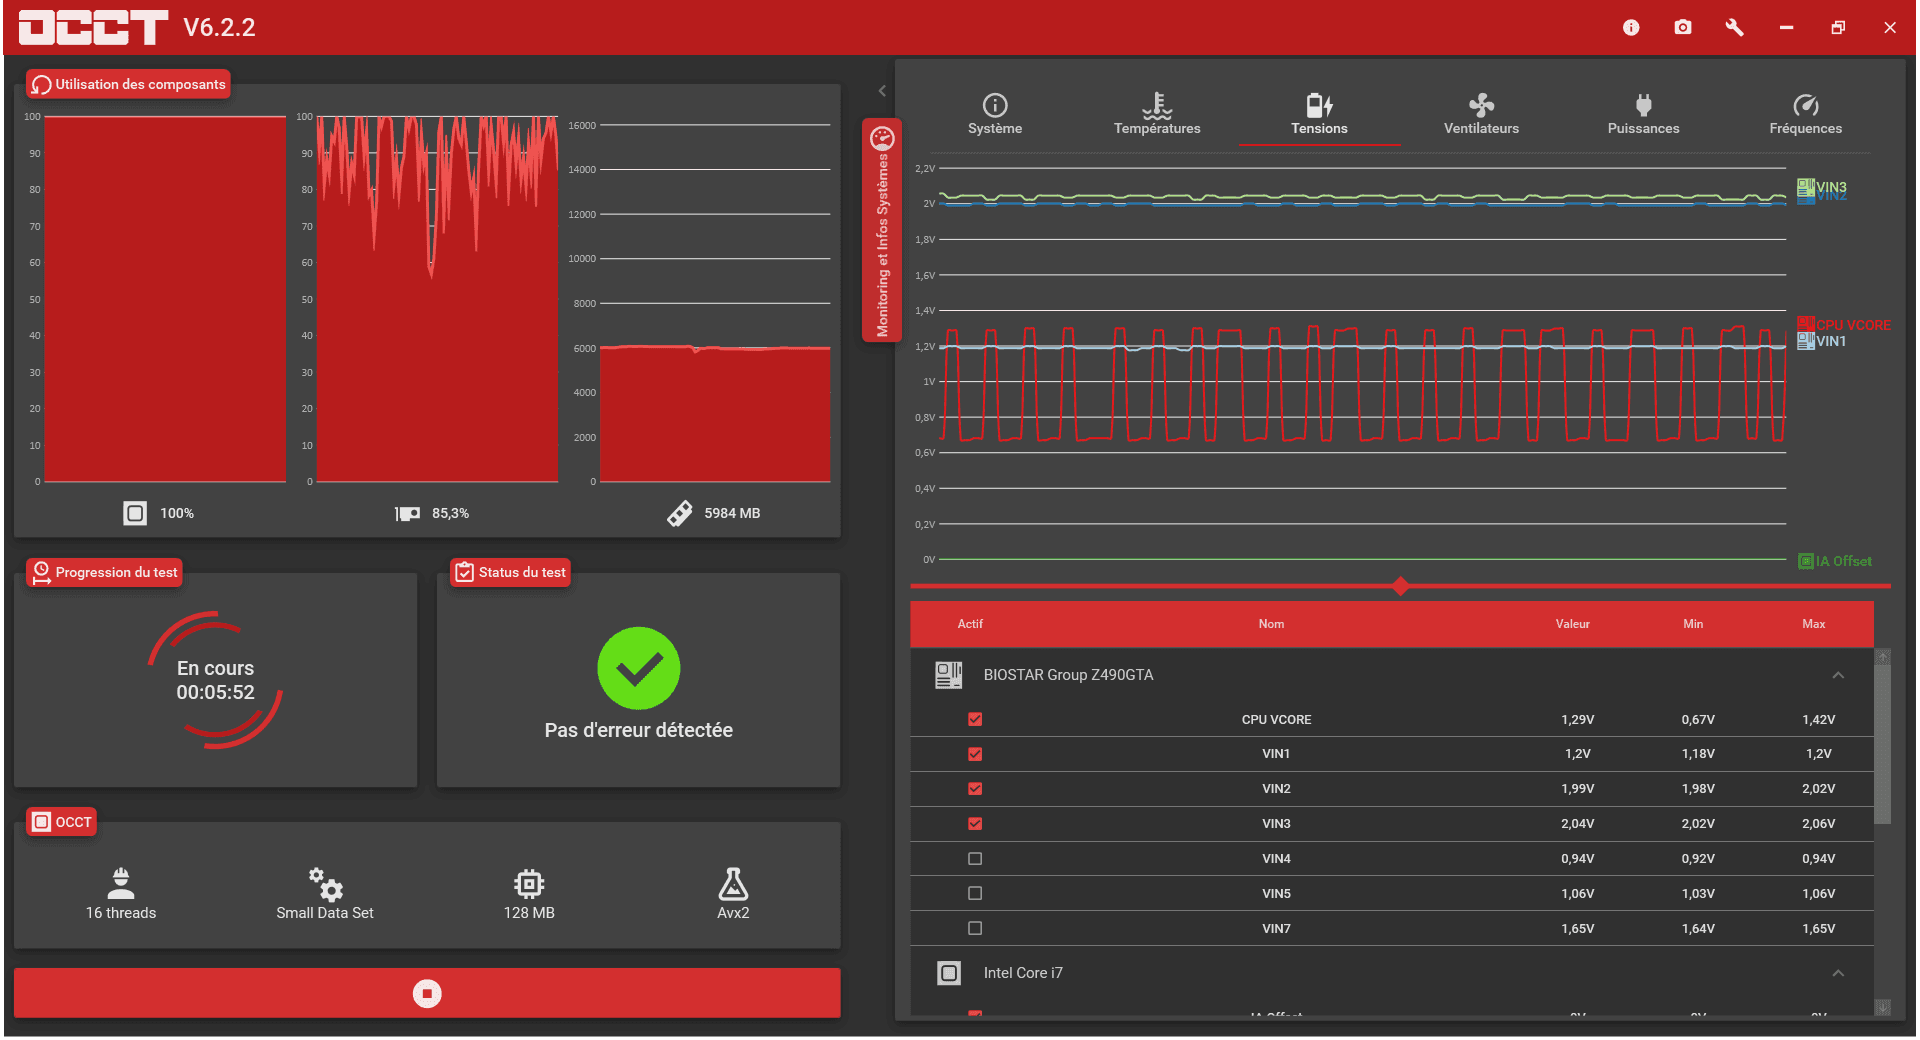1920x1040 pixels.
Task: Uncheck the CPU VCORE checkbox
Action: [975, 719]
